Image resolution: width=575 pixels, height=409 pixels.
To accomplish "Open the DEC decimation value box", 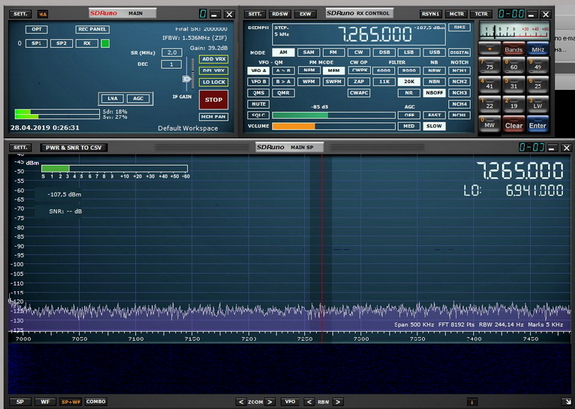I will 171,65.
